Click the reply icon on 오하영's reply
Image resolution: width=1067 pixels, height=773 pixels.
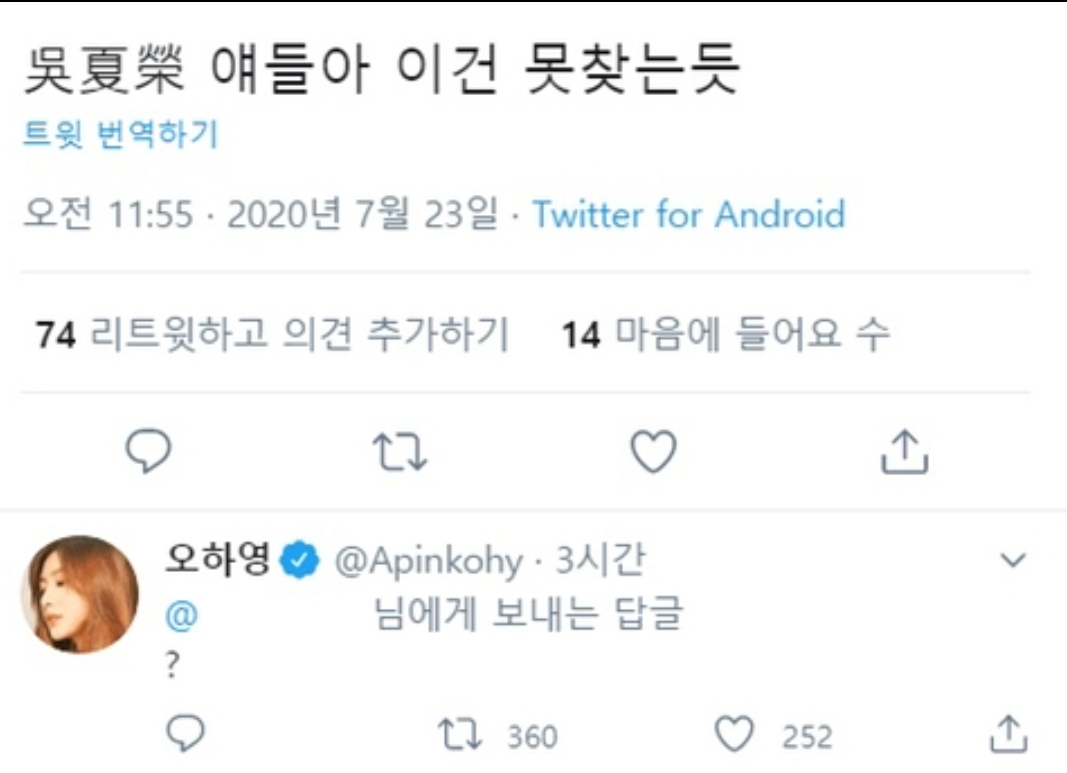pyautogui.click(x=185, y=733)
